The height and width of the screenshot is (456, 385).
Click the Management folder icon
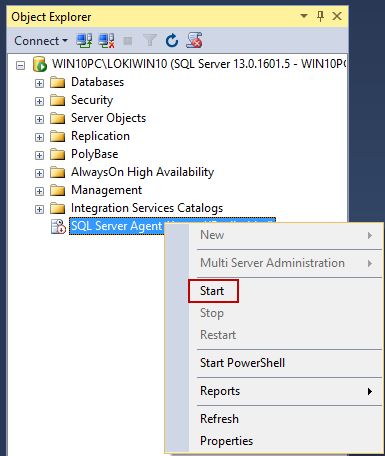(57, 190)
